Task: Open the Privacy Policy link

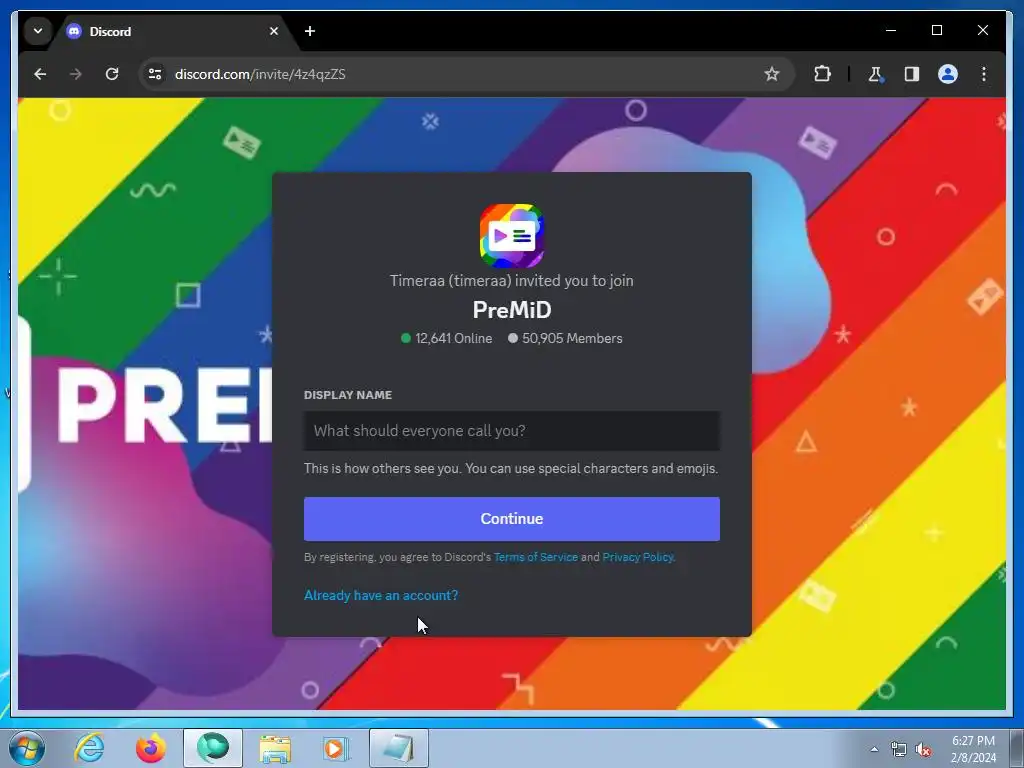Action: (x=637, y=557)
